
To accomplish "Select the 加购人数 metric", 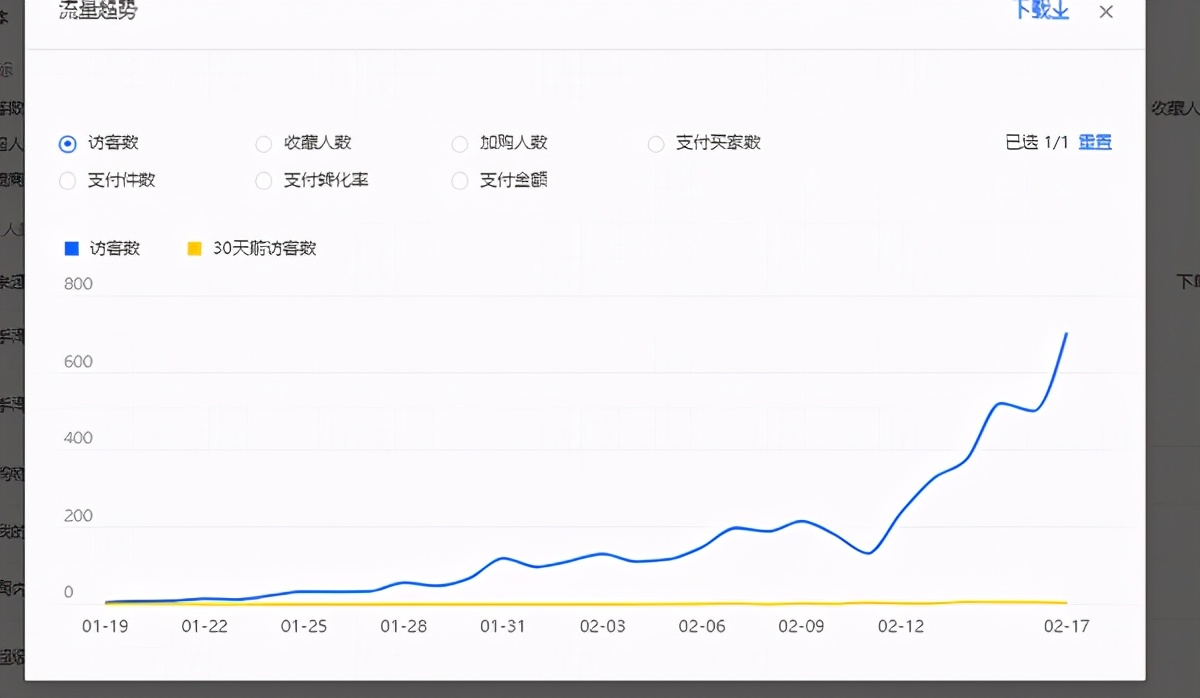I will pyautogui.click(x=459, y=143).
